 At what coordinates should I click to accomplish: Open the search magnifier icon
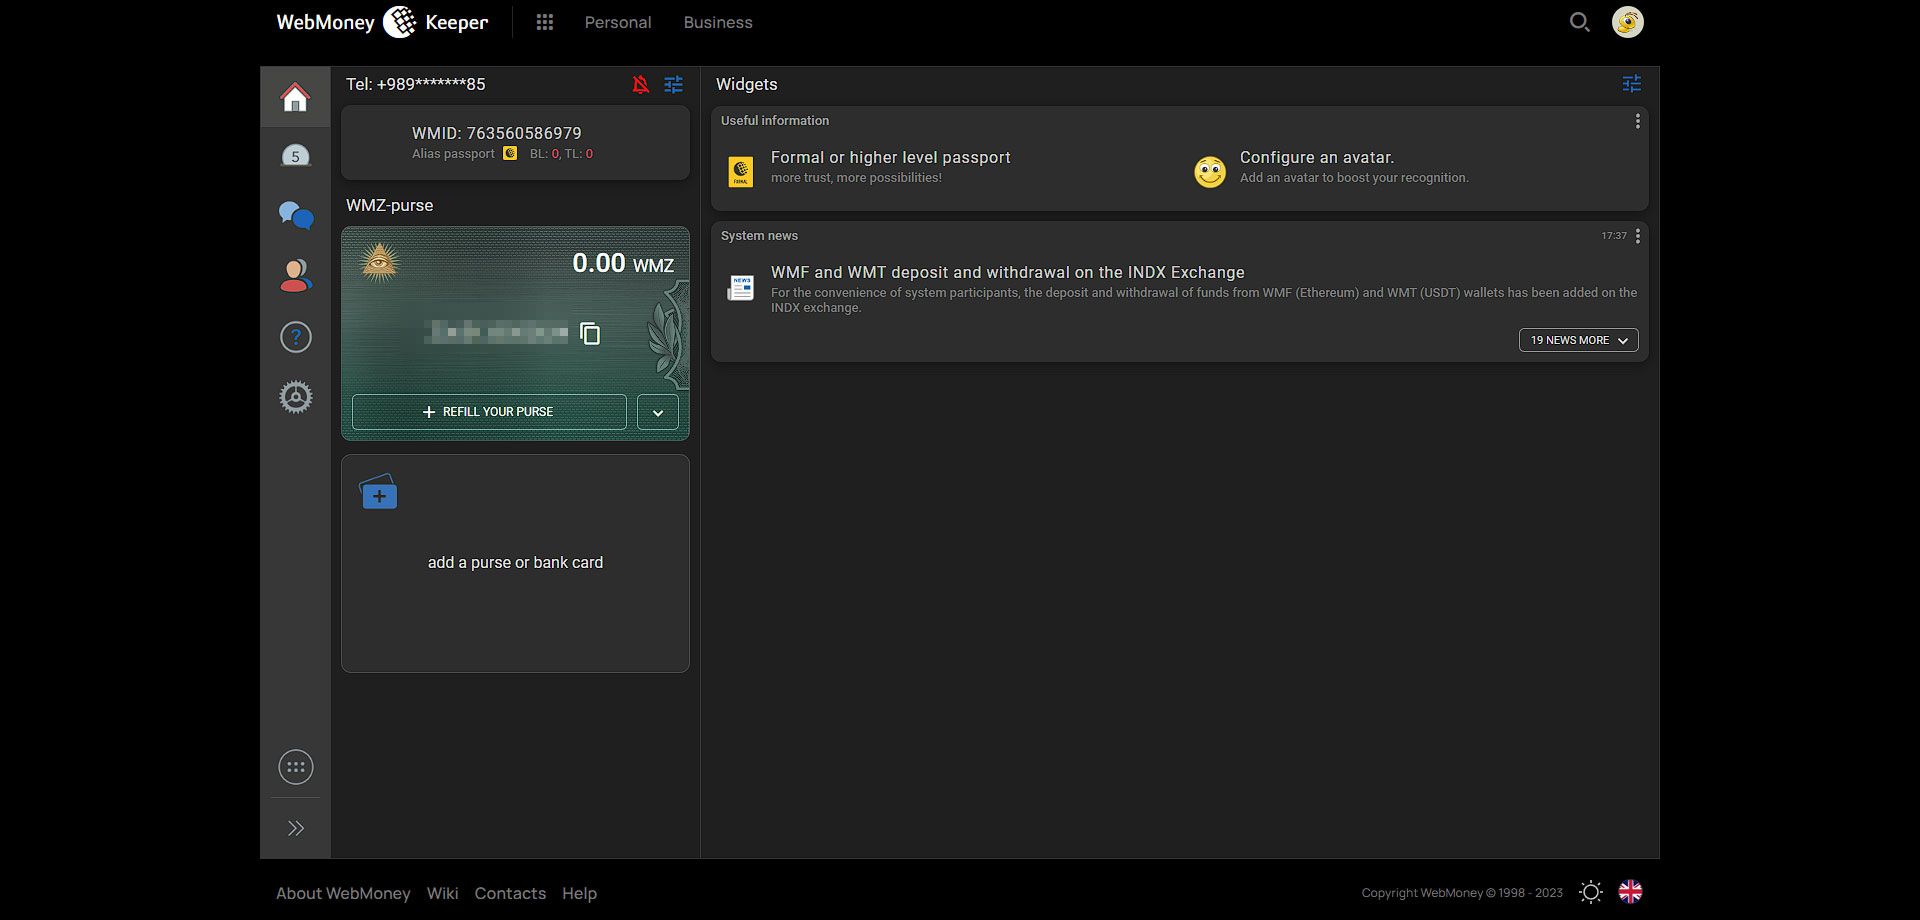click(x=1579, y=22)
